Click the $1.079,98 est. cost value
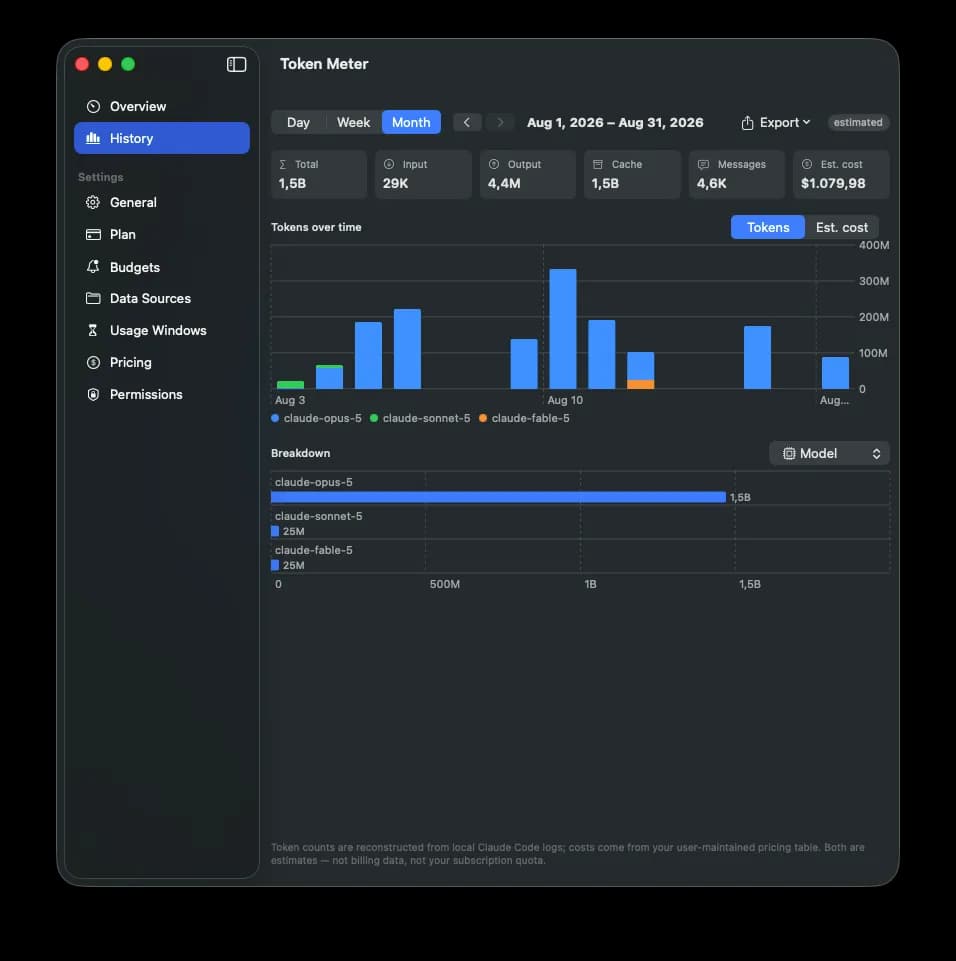Image resolution: width=956 pixels, height=961 pixels. point(833,183)
